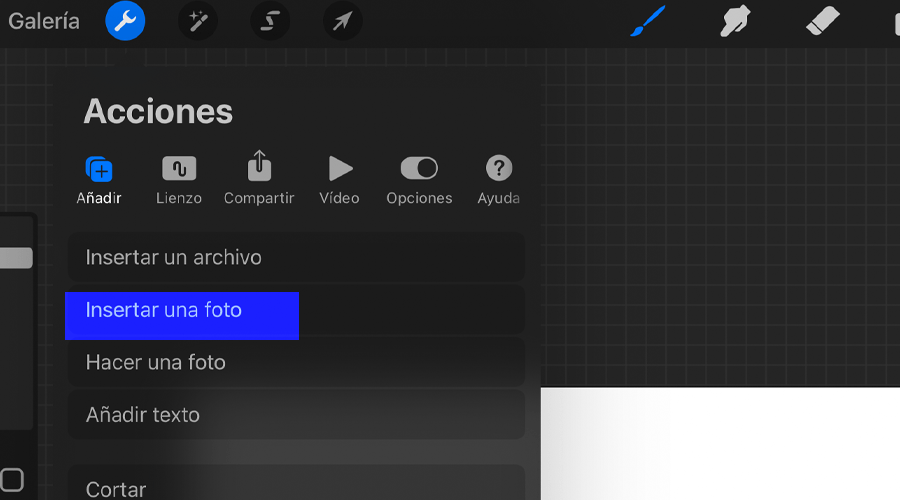Switch to the Añadir tab
This screenshot has height=500, width=900.
point(99,180)
